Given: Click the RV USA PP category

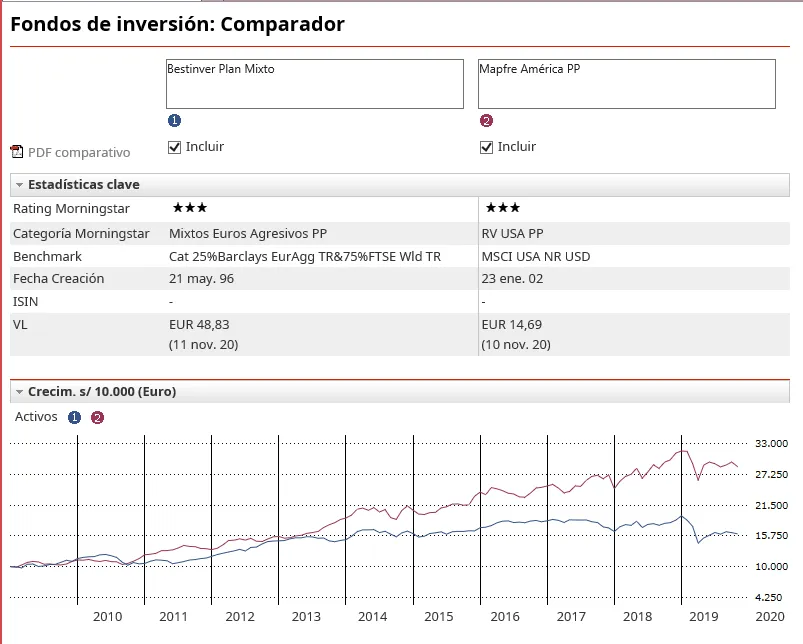Looking at the screenshot, I should pos(513,233).
